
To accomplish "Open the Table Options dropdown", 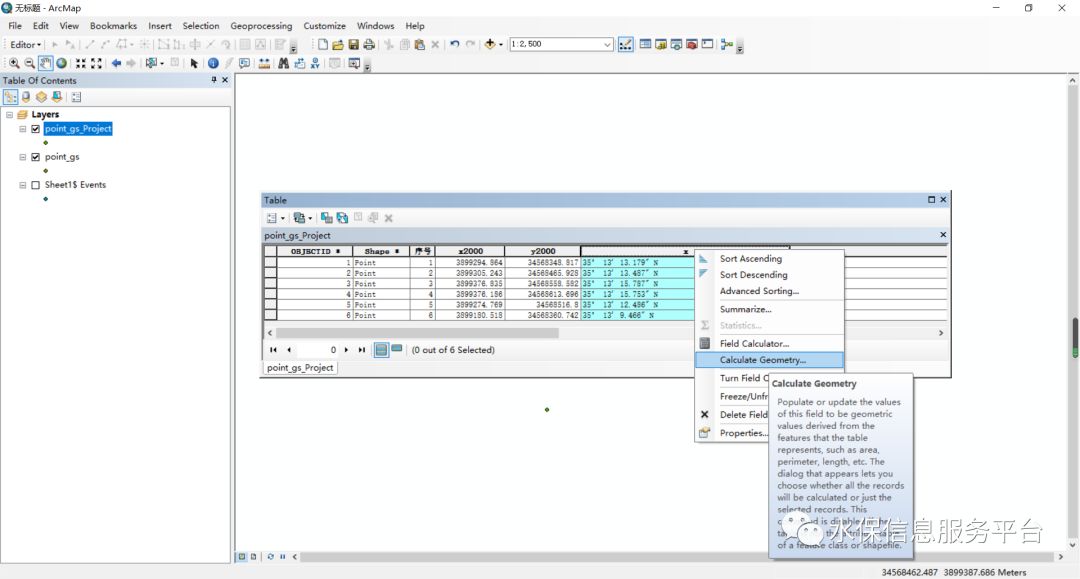I will (275, 218).
